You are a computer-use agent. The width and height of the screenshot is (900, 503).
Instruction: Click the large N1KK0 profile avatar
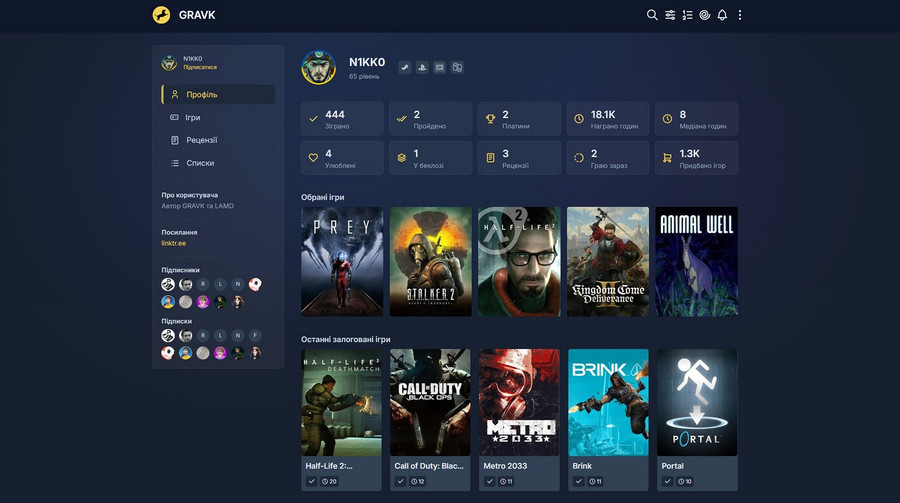coord(319,67)
